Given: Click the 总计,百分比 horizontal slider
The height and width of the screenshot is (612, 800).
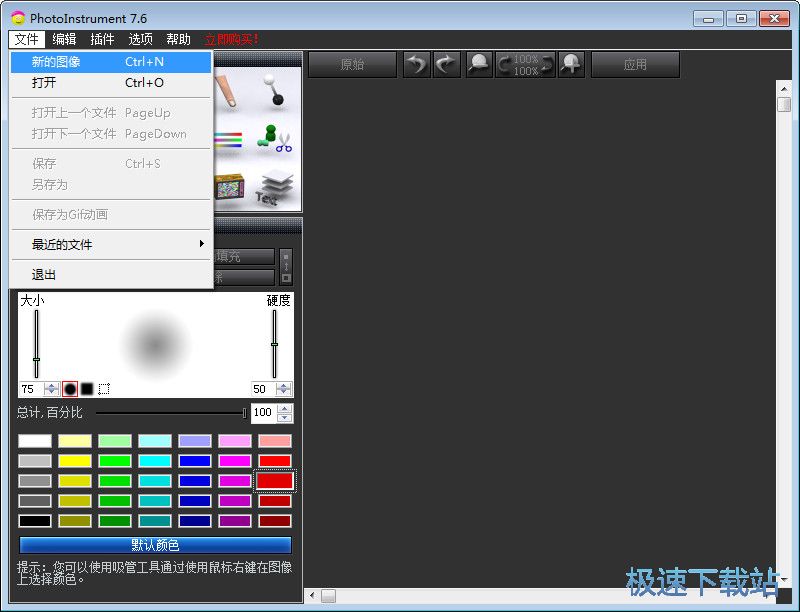Looking at the screenshot, I should [170, 412].
